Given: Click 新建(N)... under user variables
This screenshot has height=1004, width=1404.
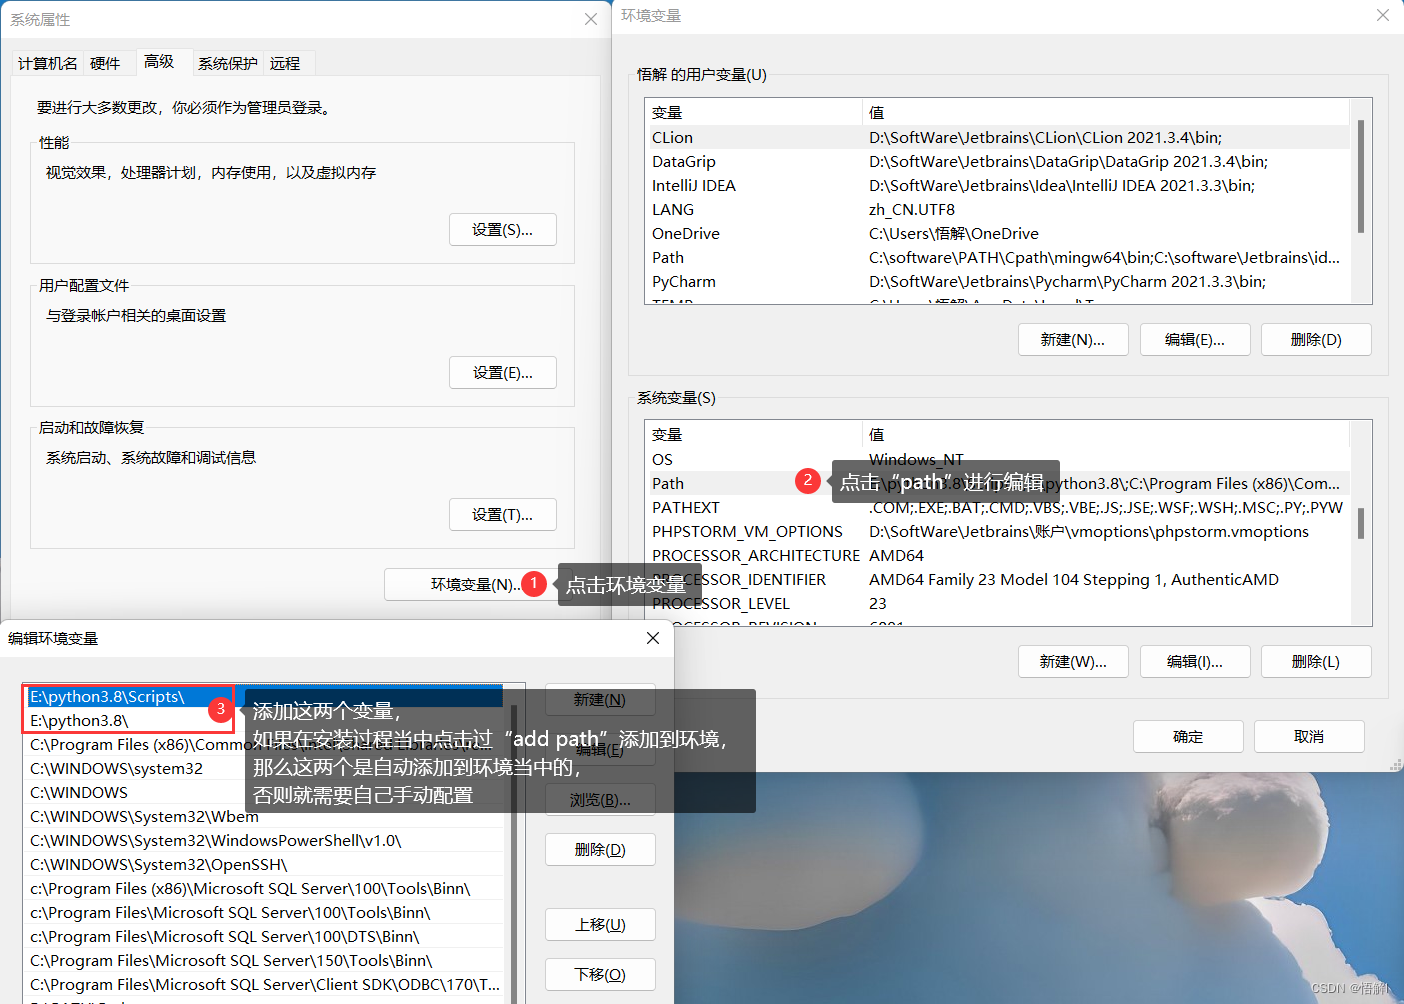Looking at the screenshot, I should coord(1073,340).
